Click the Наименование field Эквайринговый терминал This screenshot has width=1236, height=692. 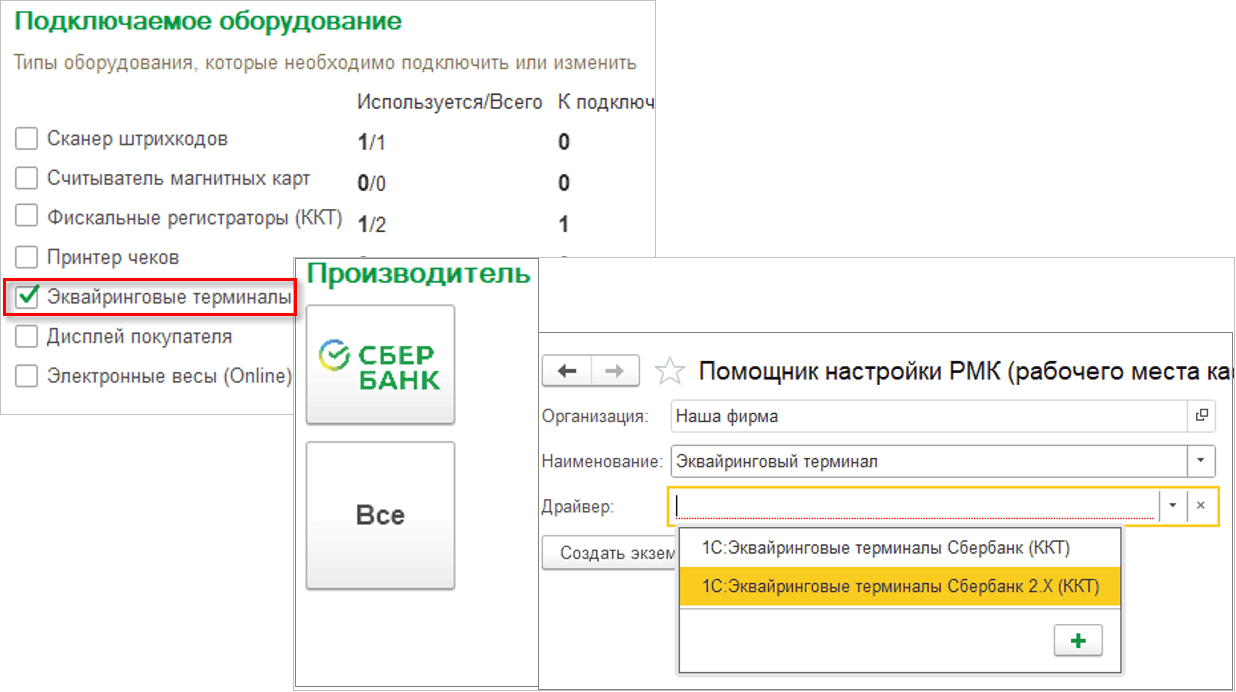(x=929, y=461)
